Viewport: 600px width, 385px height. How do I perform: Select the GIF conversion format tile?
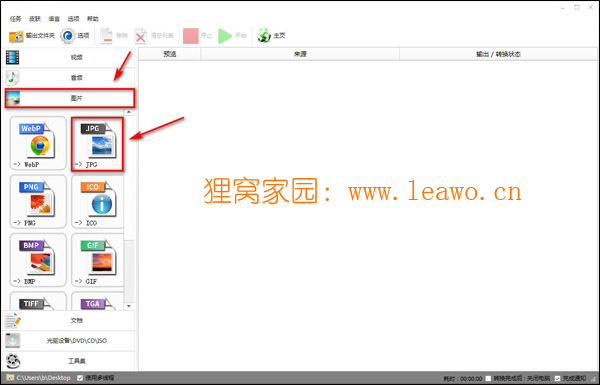[97, 260]
